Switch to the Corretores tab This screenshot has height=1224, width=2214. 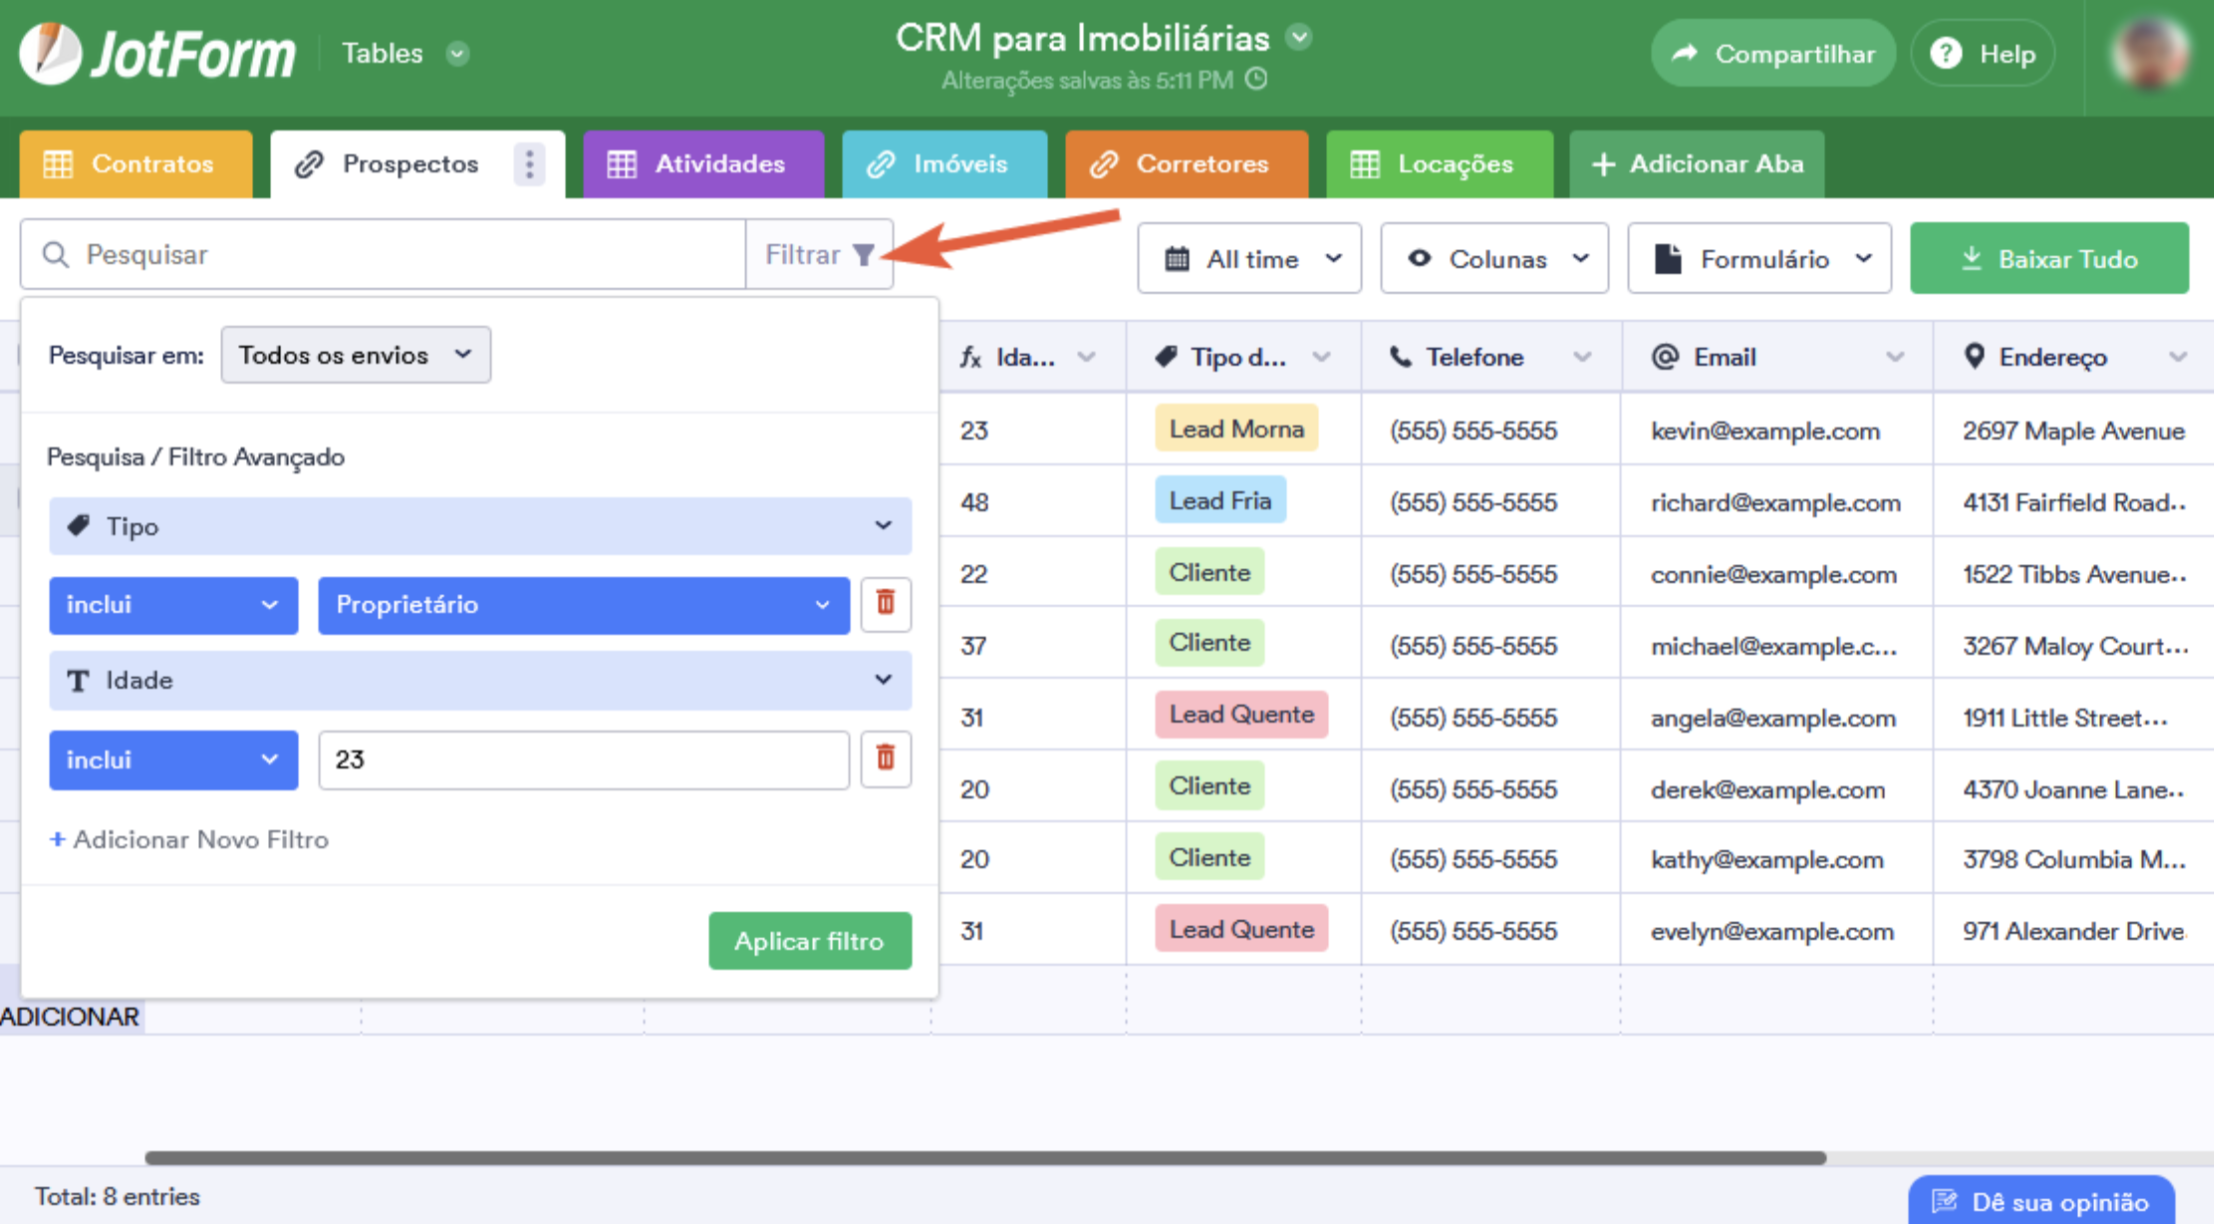click(1186, 164)
